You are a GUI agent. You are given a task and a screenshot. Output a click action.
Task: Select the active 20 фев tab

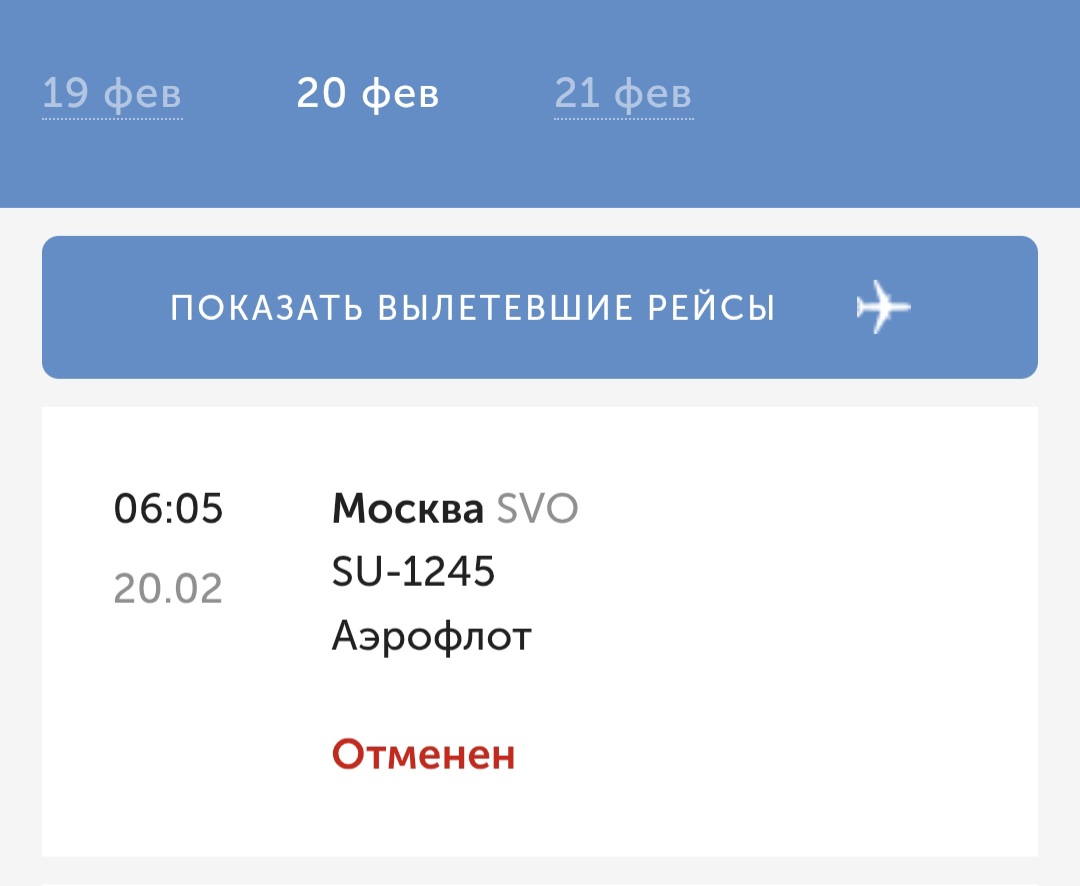point(368,93)
